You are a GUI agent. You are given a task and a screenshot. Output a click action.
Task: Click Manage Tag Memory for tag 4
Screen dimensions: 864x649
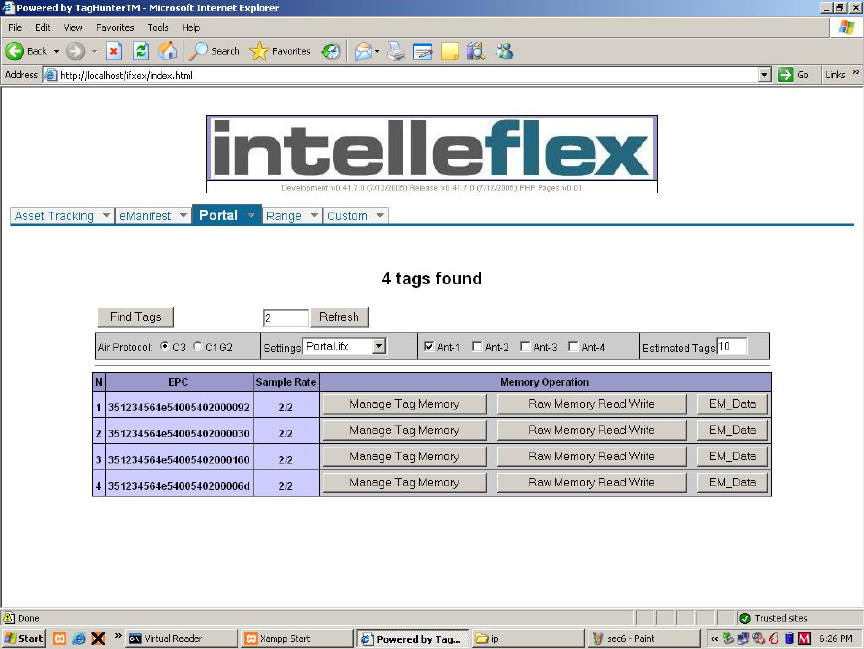tap(404, 482)
